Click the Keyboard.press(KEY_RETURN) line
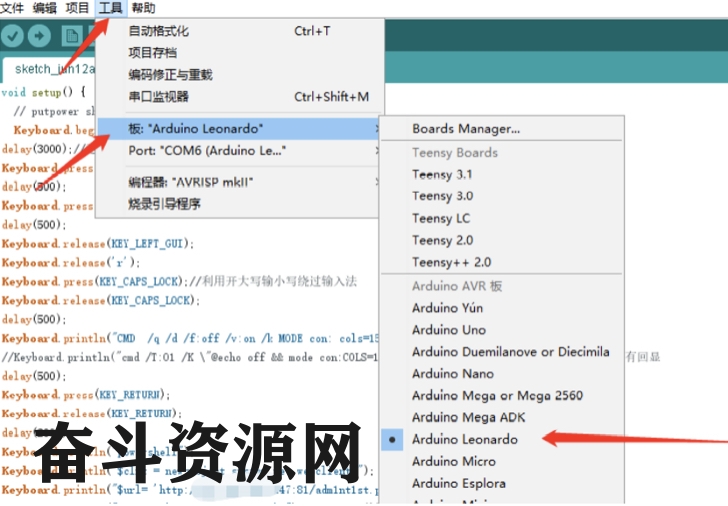 [86, 395]
